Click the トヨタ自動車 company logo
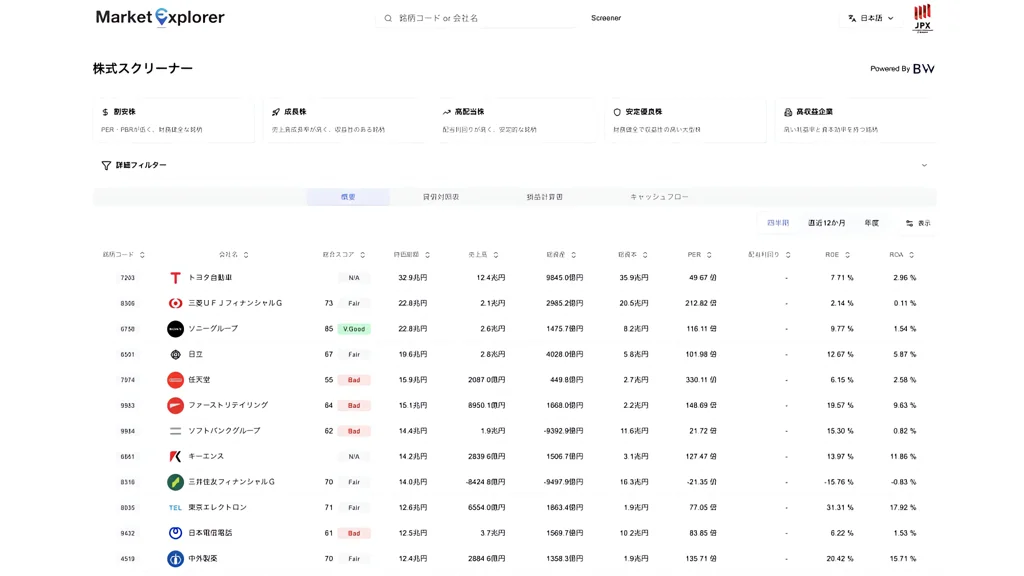The width and height of the screenshot is (1024, 576). coord(175,278)
